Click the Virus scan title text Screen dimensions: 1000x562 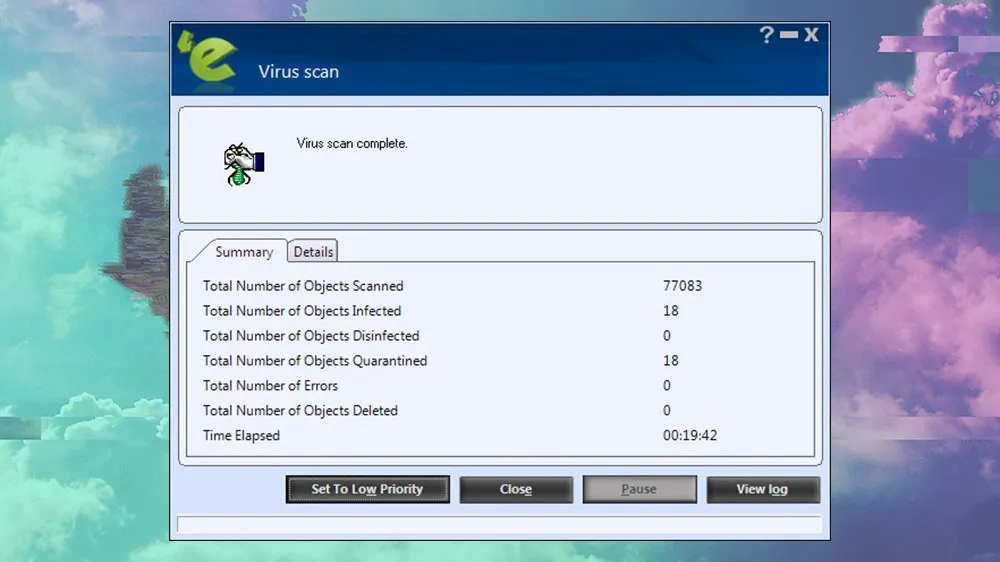(x=298, y=72)
